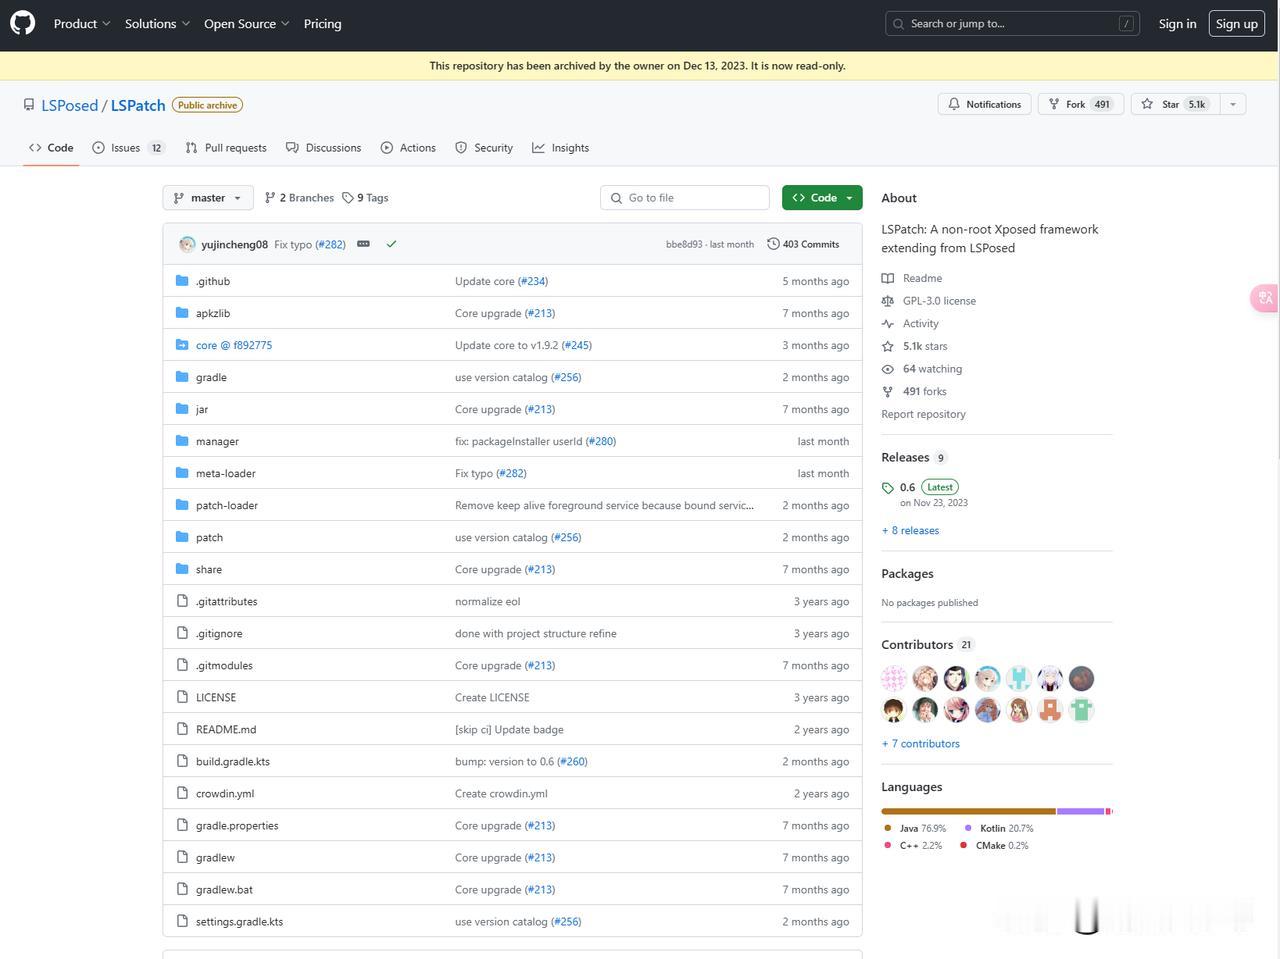Click the commit details ellipsis icon

363,244
